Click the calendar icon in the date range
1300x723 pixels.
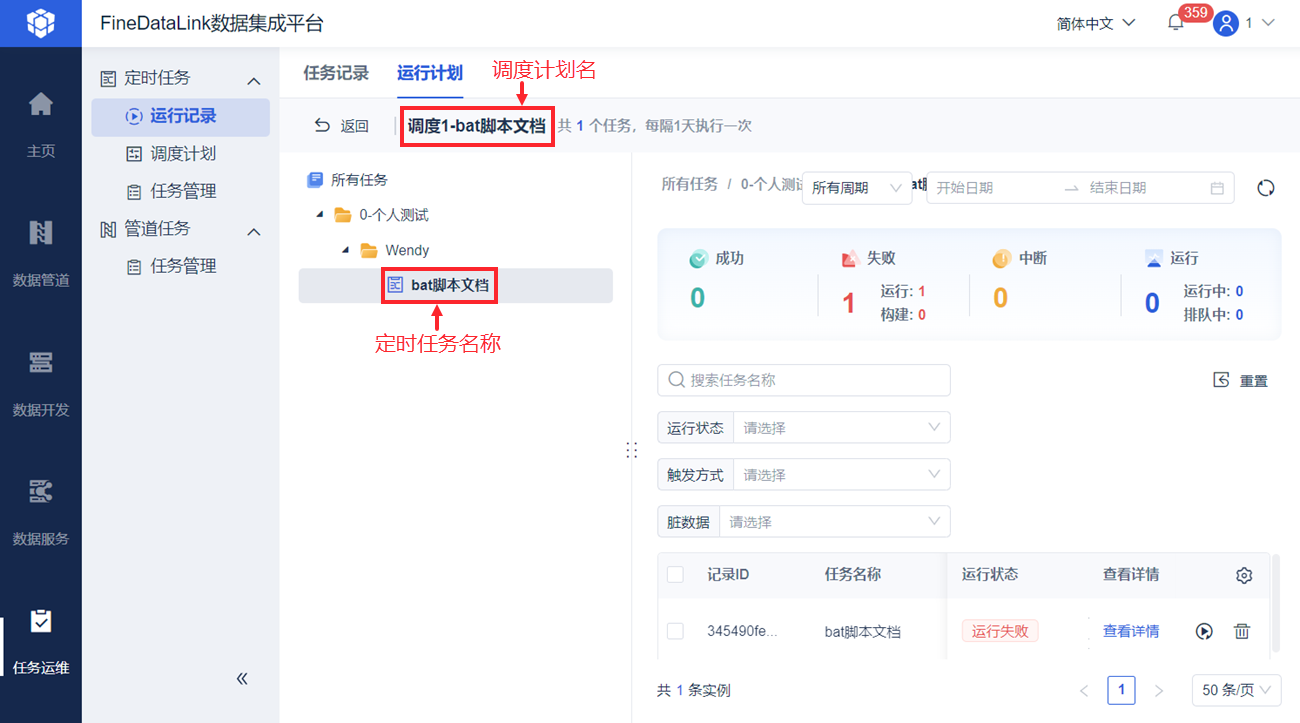(1217, 188)
